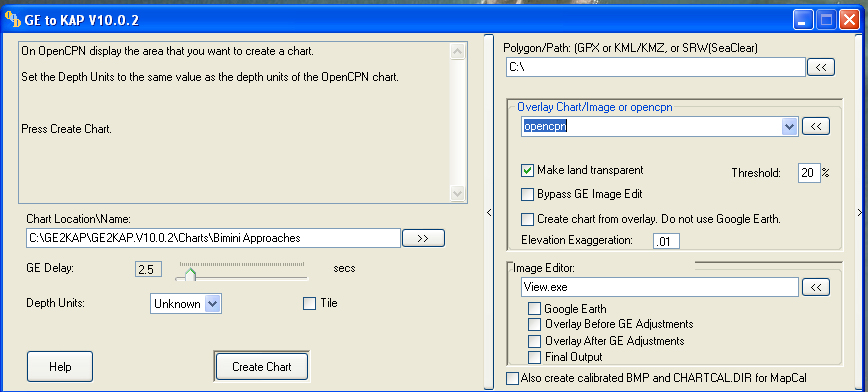The image size is (868, 392).
Task: Collapse panel with left arrow on divider
Action: tap(489, 213)
